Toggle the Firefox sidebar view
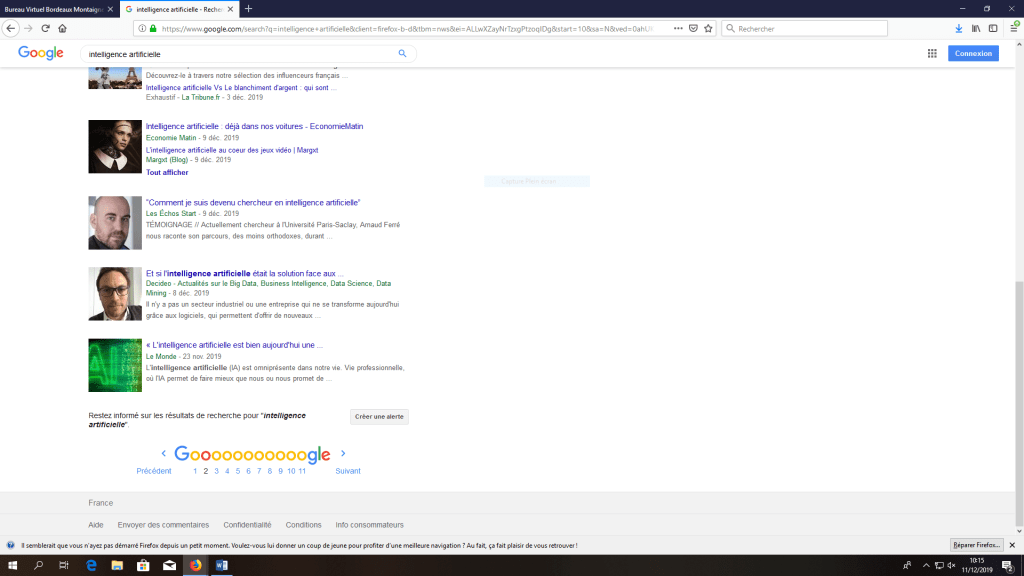Viewport: 1024px width, 576px height. click(991, 29)
